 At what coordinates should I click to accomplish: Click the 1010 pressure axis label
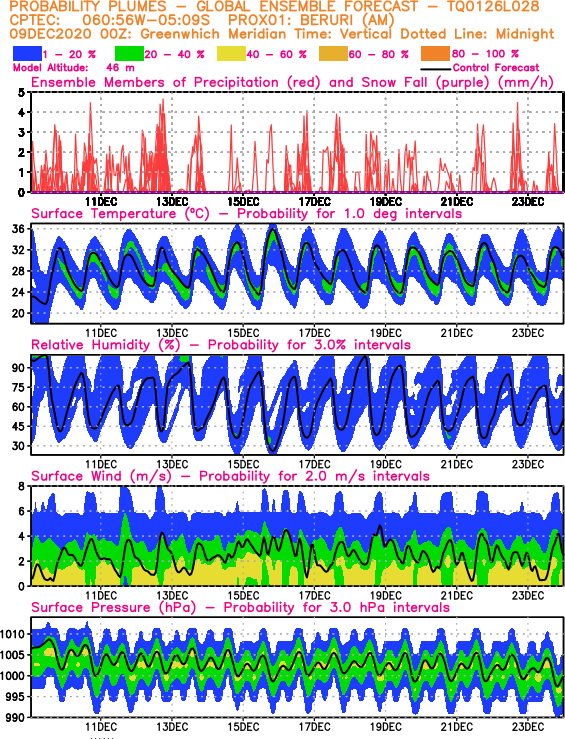coord(12,634)
